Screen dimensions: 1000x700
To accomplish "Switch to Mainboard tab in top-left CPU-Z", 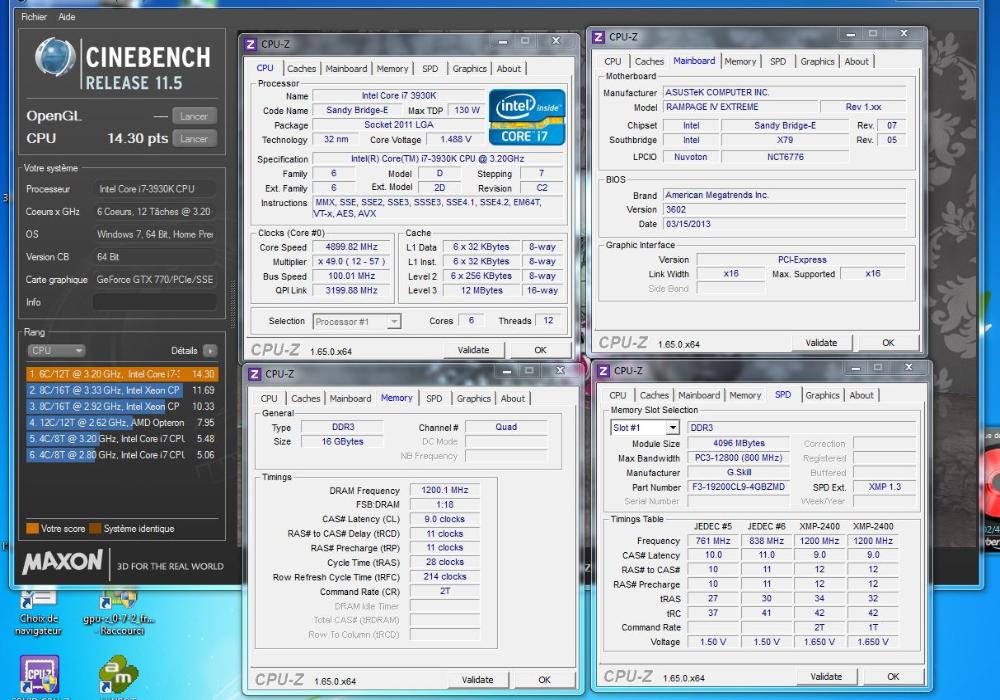I will coord(346,68).
